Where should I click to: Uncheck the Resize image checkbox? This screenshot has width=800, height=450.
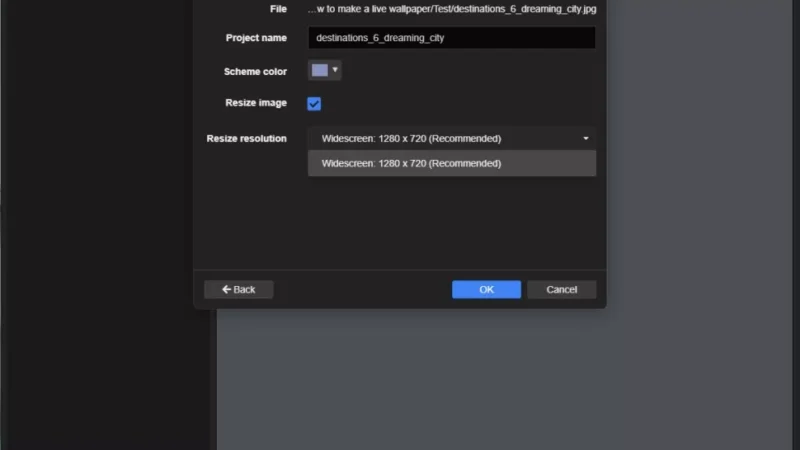point(314,104)
